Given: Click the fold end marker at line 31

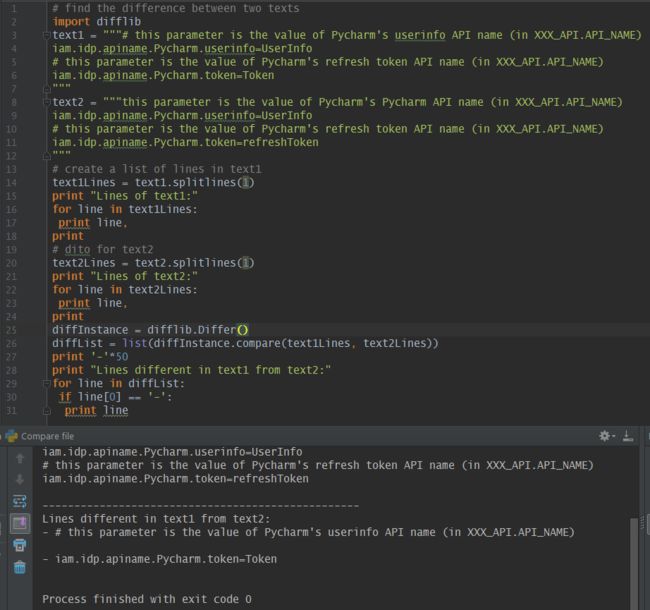Looking at the screenshot, I should tap(46, 411).
